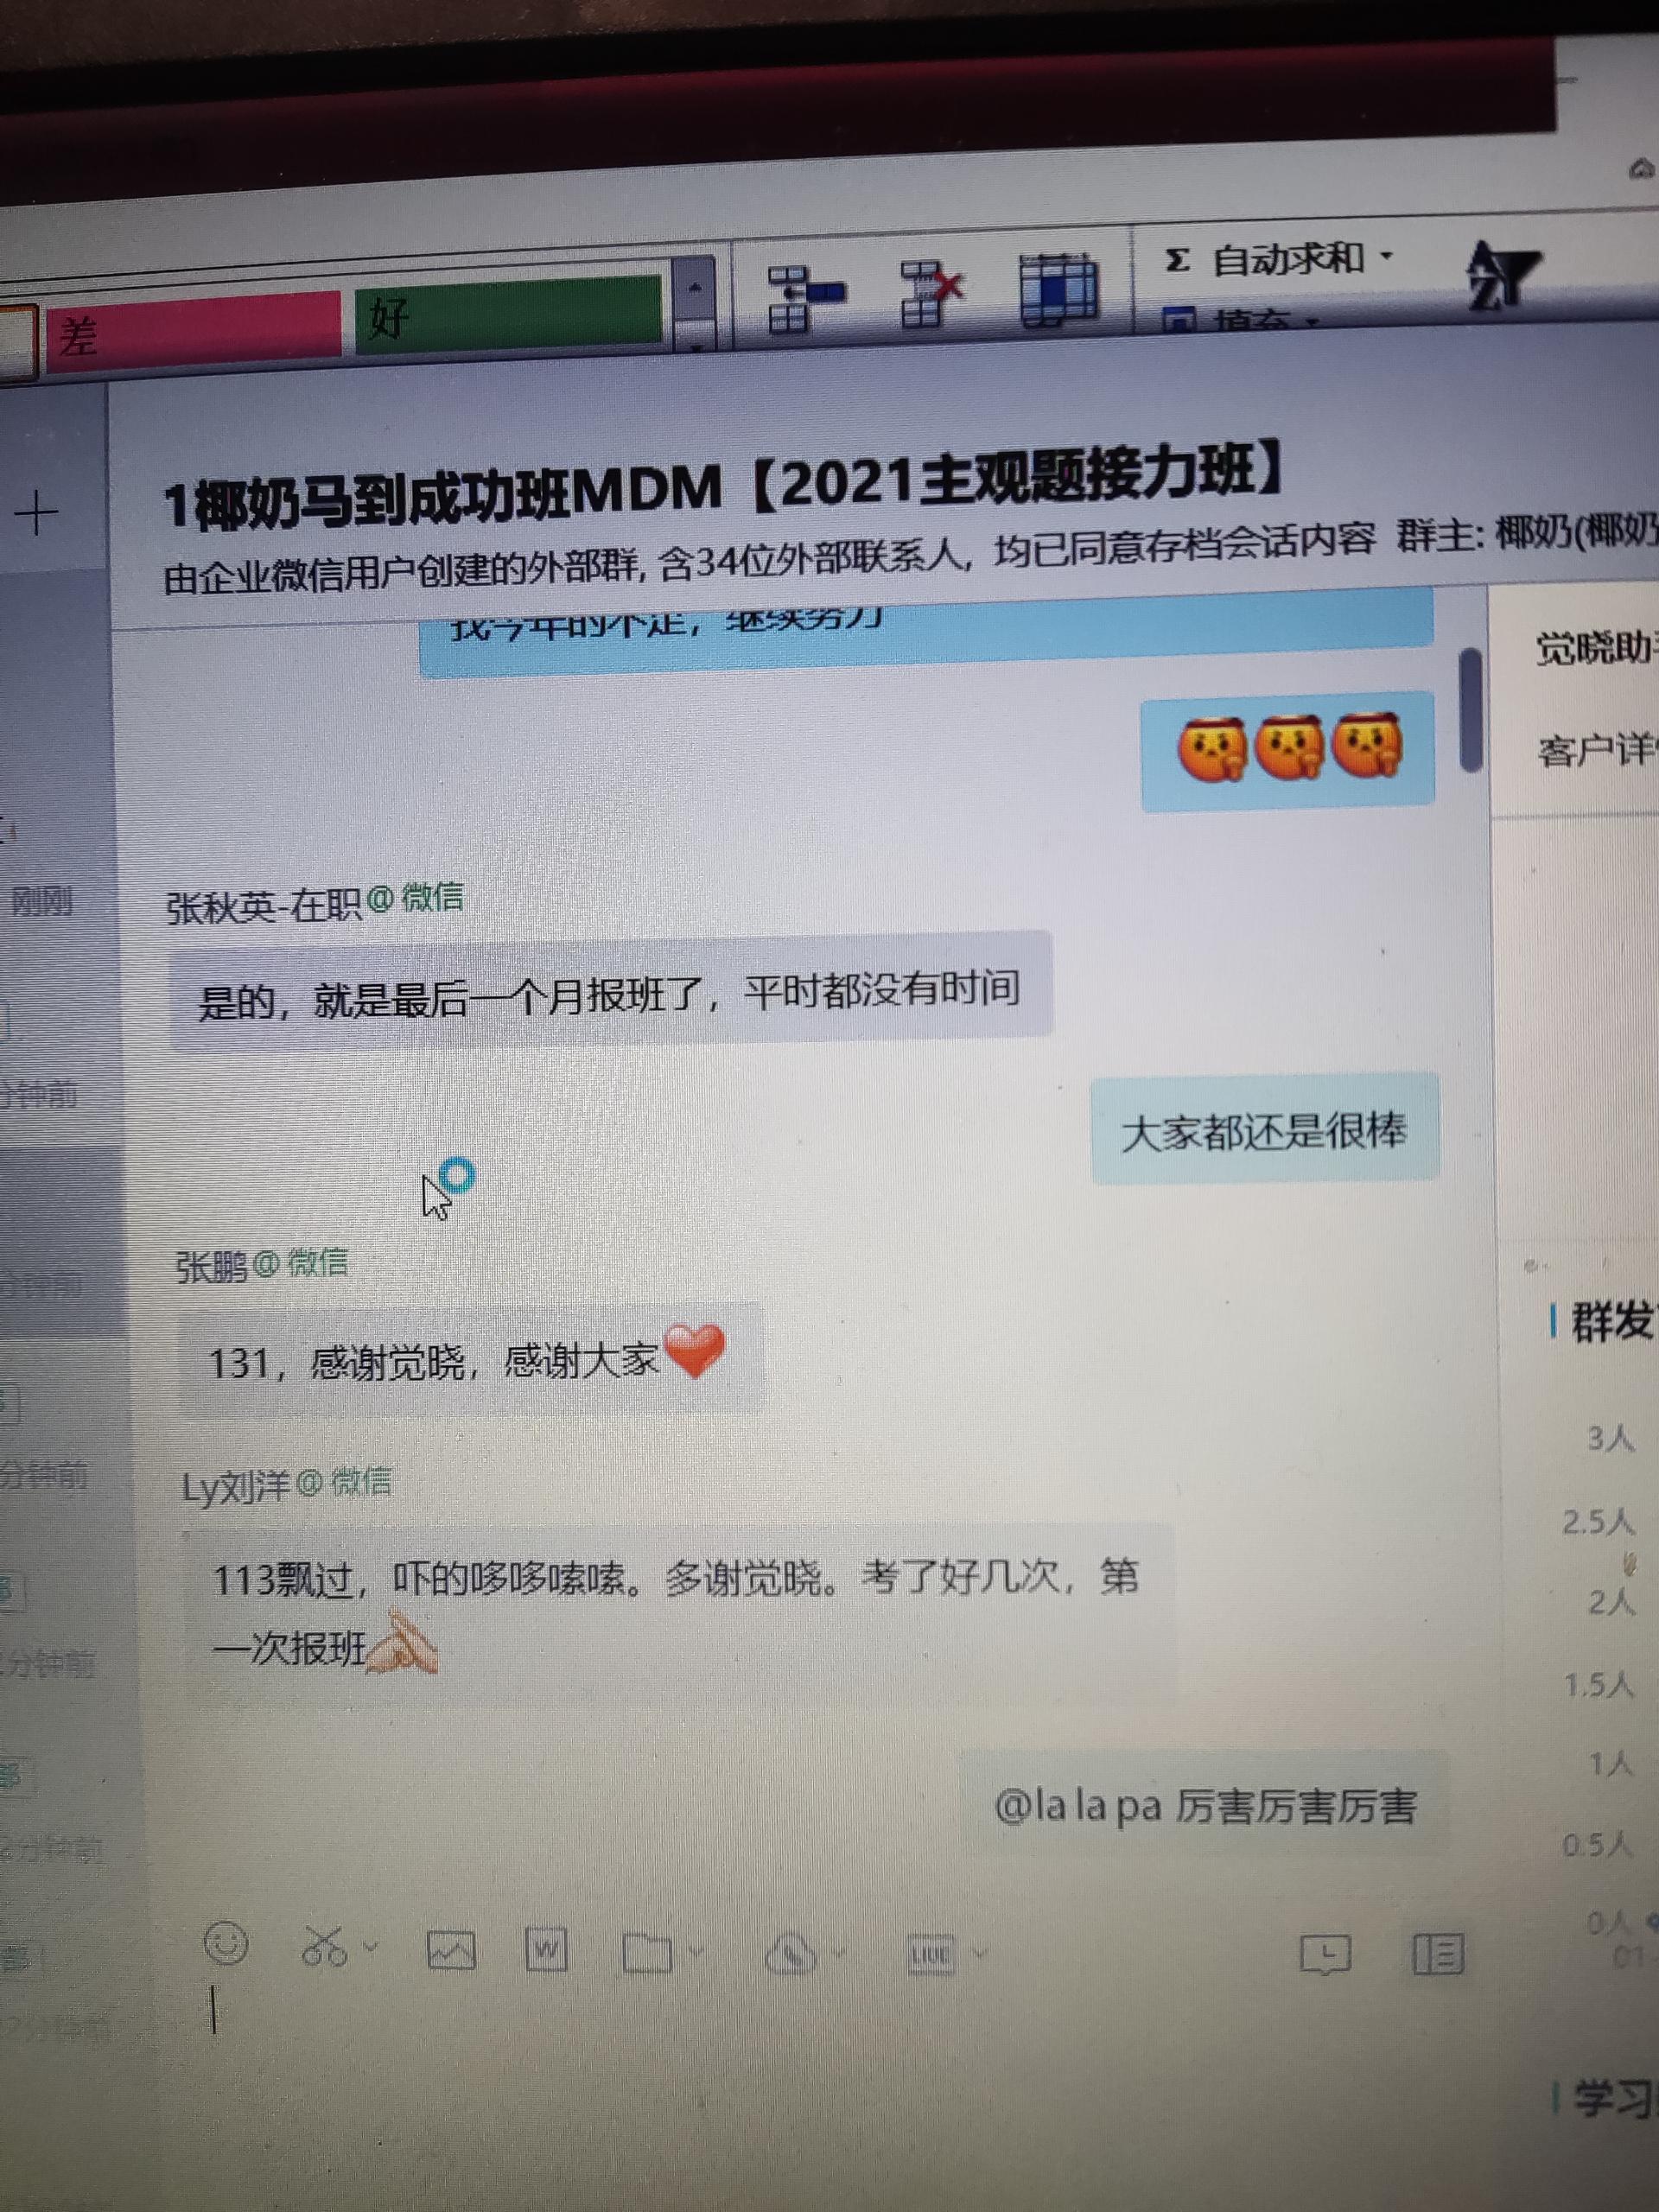The image size is (1659, 2212).
Task: Click the 群发 section heading
Action: coord(1614,1321)
